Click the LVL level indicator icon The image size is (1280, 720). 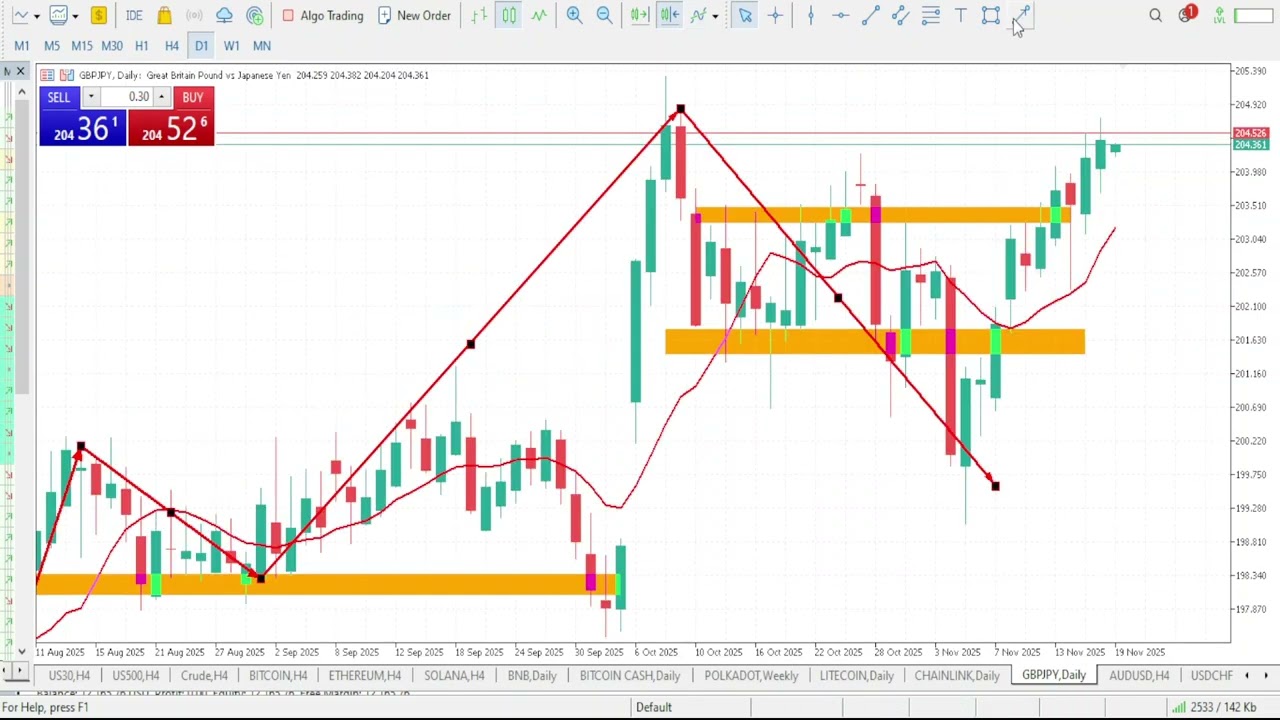coord(1219,15)
